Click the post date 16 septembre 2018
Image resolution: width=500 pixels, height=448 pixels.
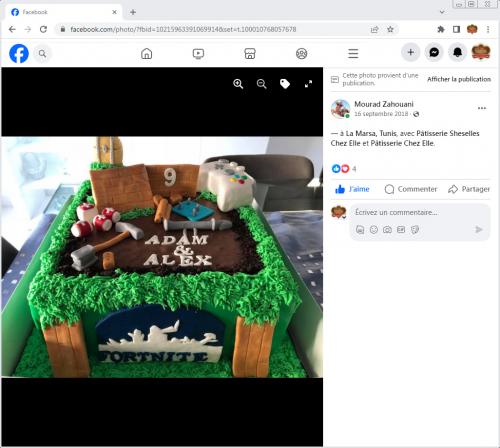coord(381,114)
